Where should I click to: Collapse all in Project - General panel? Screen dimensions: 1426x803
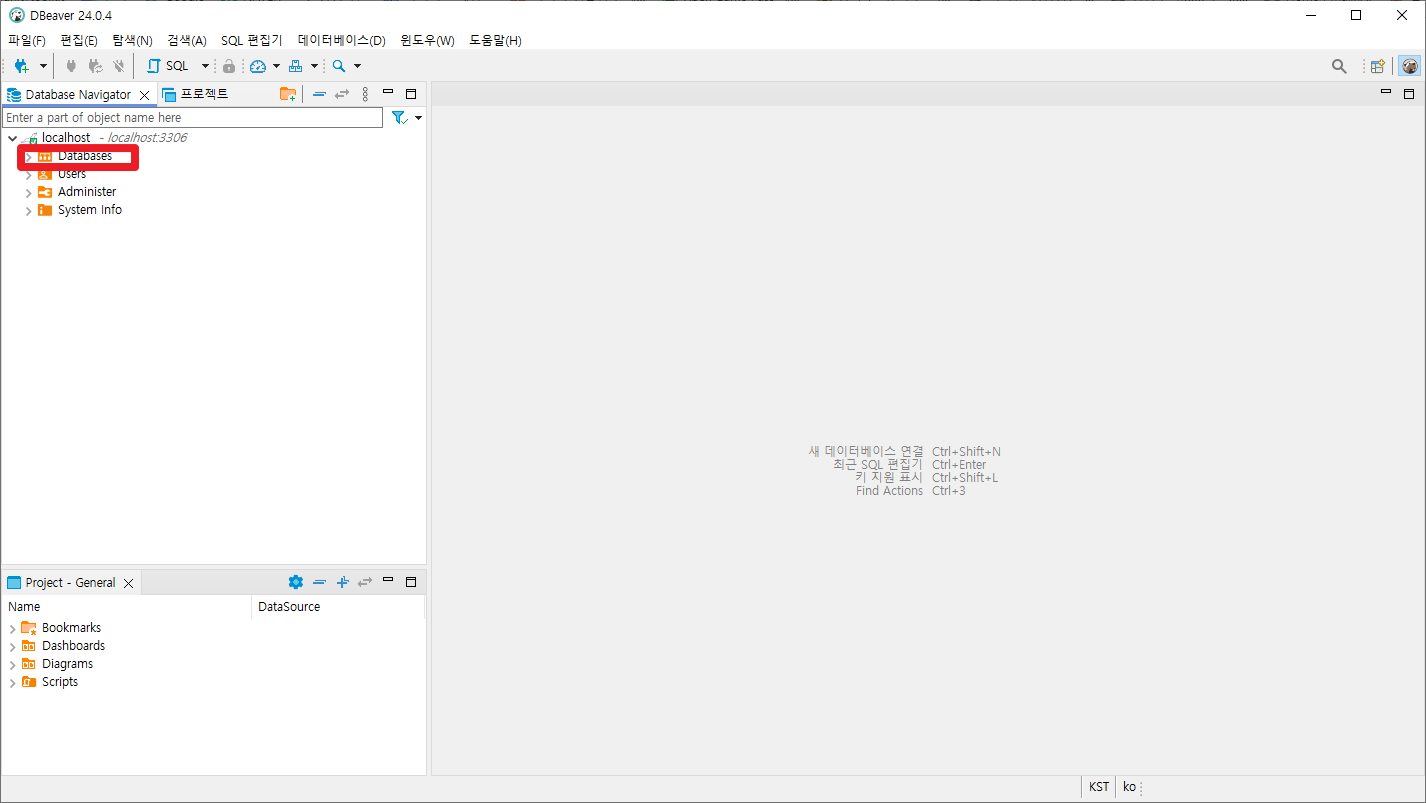click(319, 582)
